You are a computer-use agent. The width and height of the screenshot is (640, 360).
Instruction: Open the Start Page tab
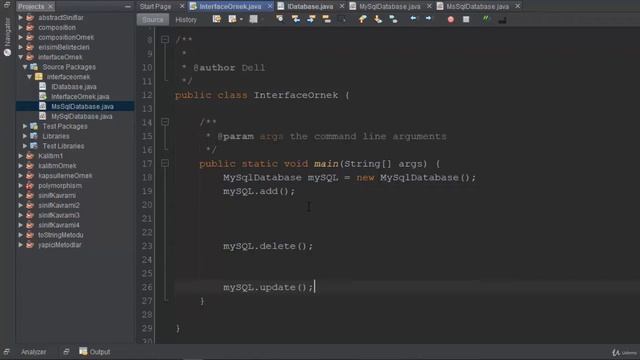[156, 7]
